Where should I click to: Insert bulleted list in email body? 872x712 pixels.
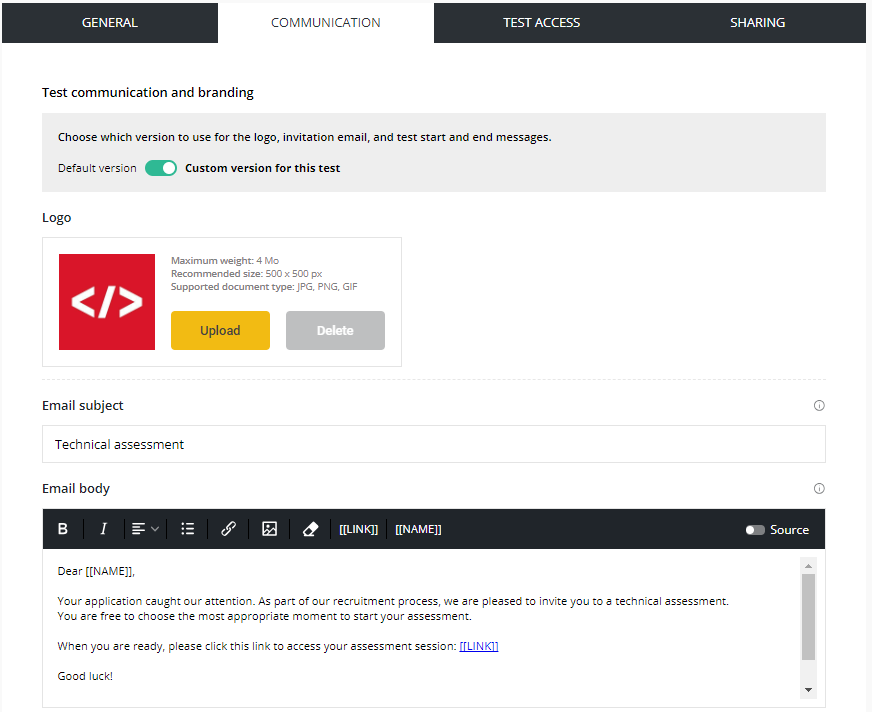187,529
